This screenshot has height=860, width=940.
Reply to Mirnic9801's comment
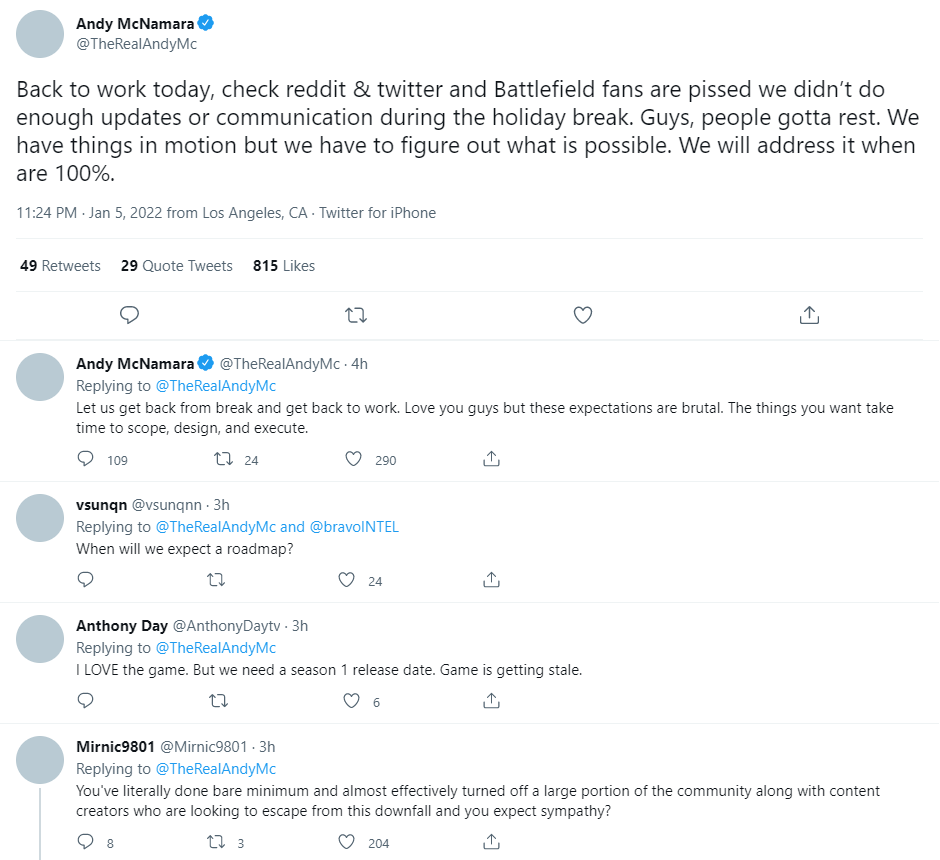coord(86,842)
